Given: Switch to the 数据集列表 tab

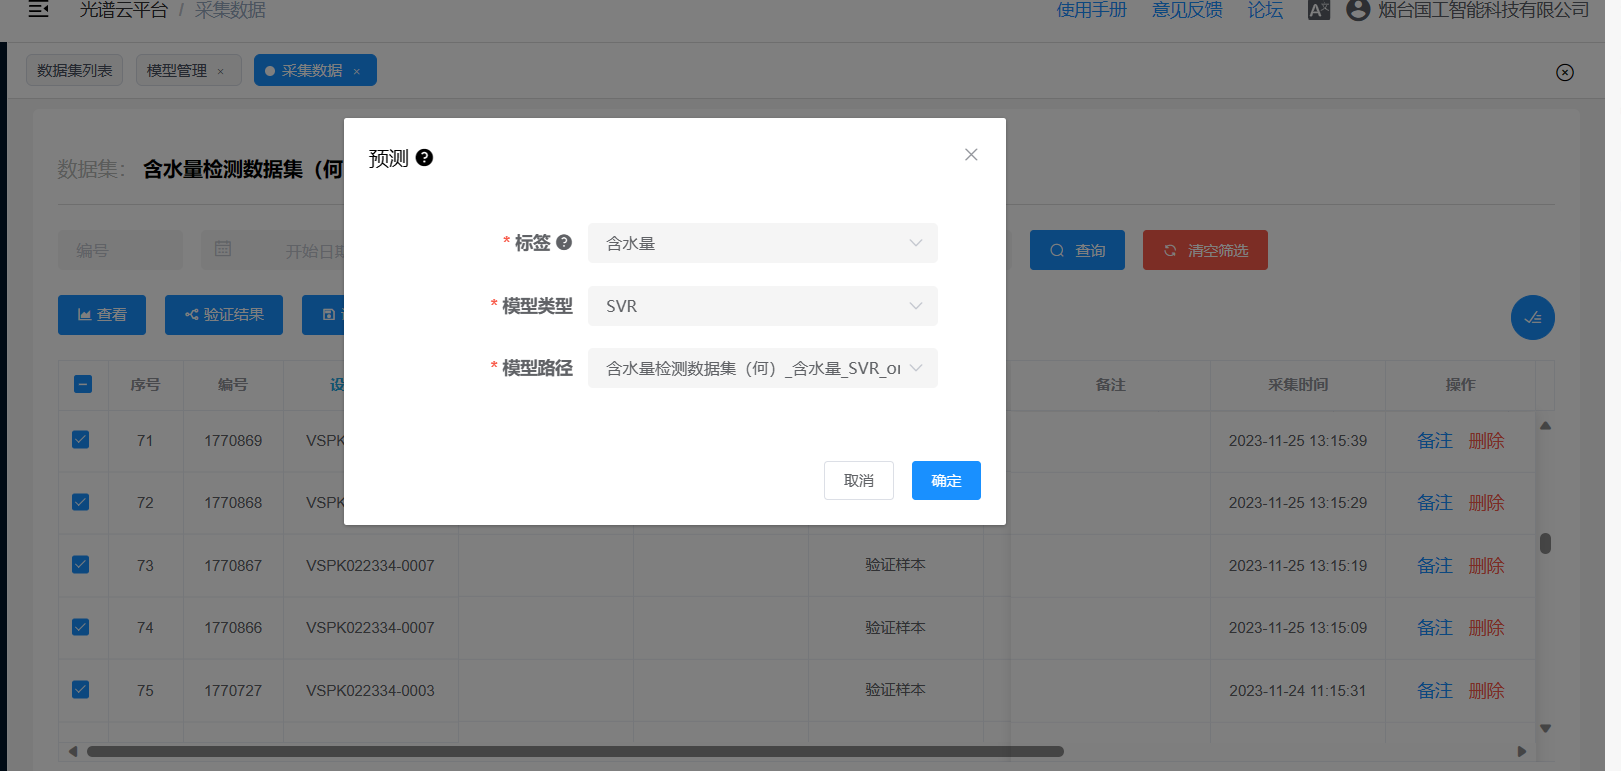Looking at the screenshot, I should [75, 70].
